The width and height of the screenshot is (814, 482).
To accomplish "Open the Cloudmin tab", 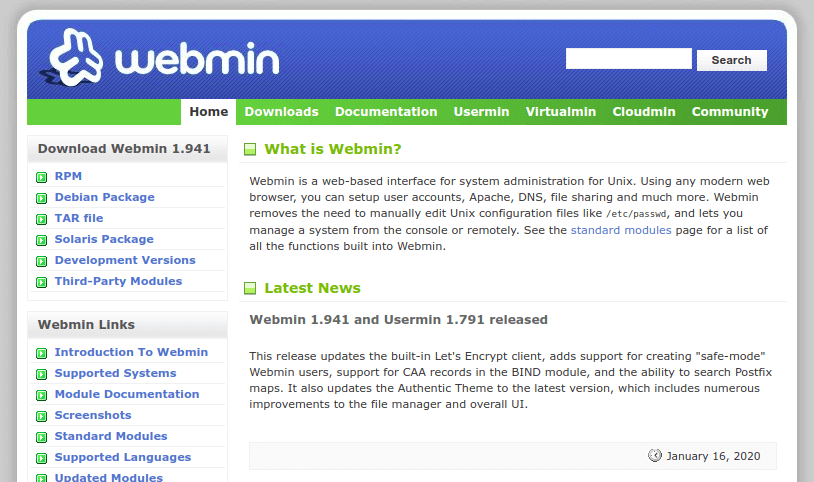I will tap(644, 112).
